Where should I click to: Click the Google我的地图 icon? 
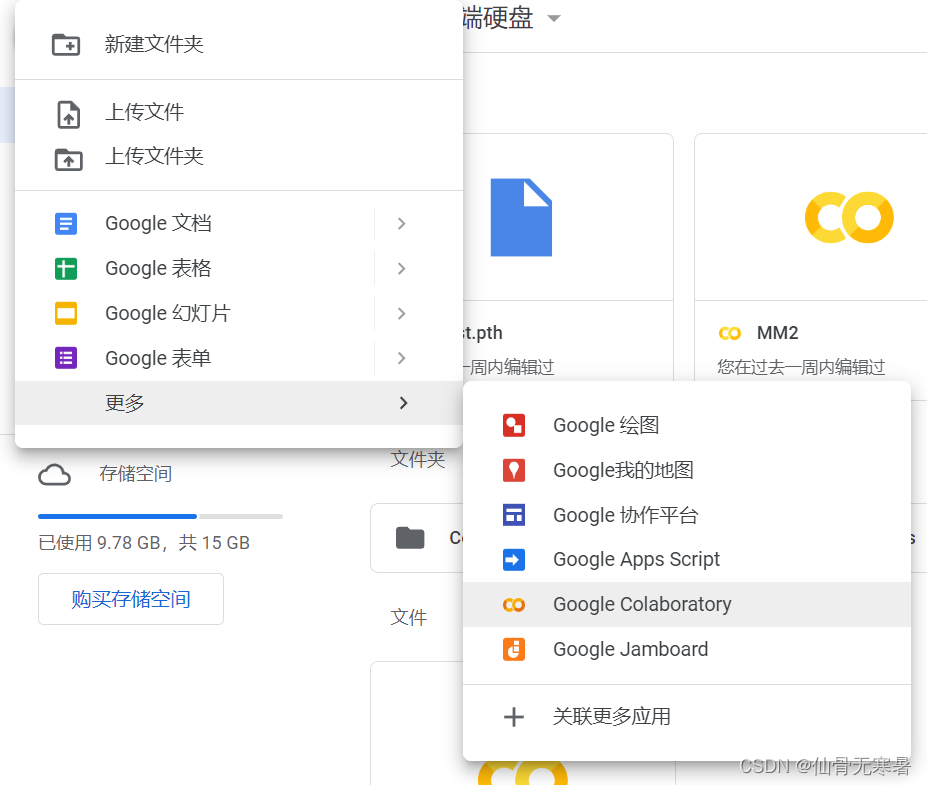tap(513, 470)
